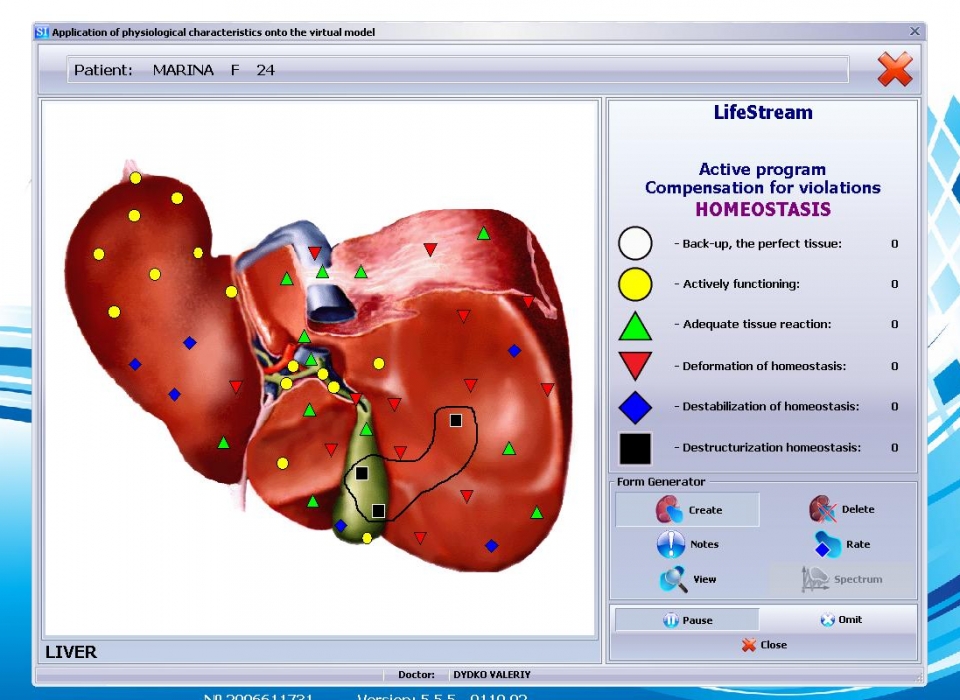Select the yellow circle Actively functioning marker

click(635, 285)
